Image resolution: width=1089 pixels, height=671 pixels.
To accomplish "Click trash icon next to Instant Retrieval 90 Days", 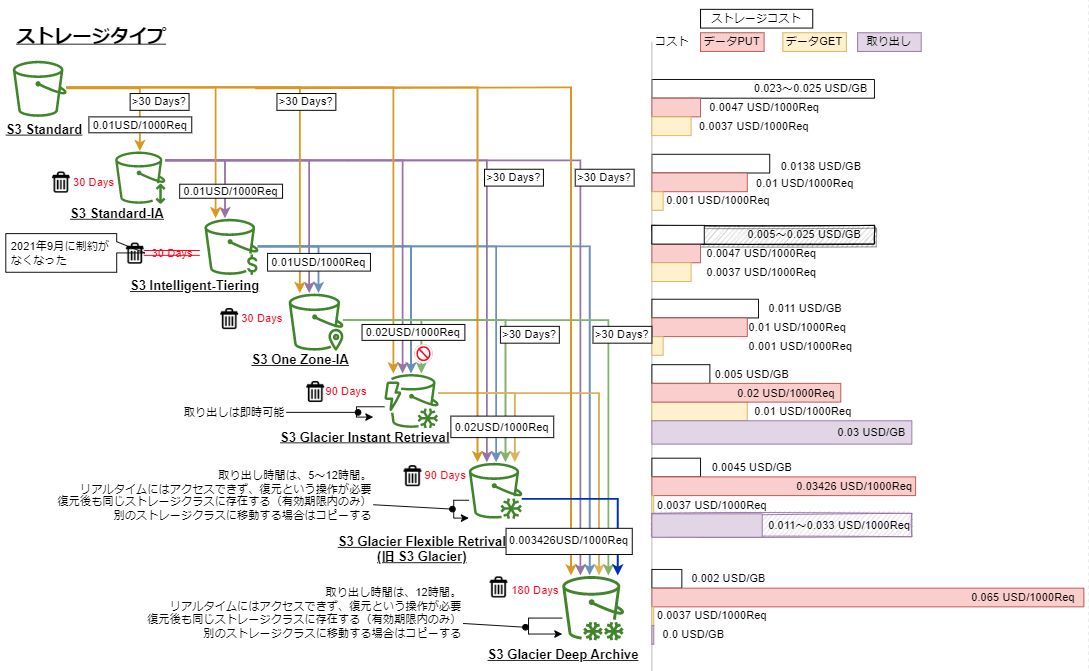I will pyautogui.click(x=315, y=391).
